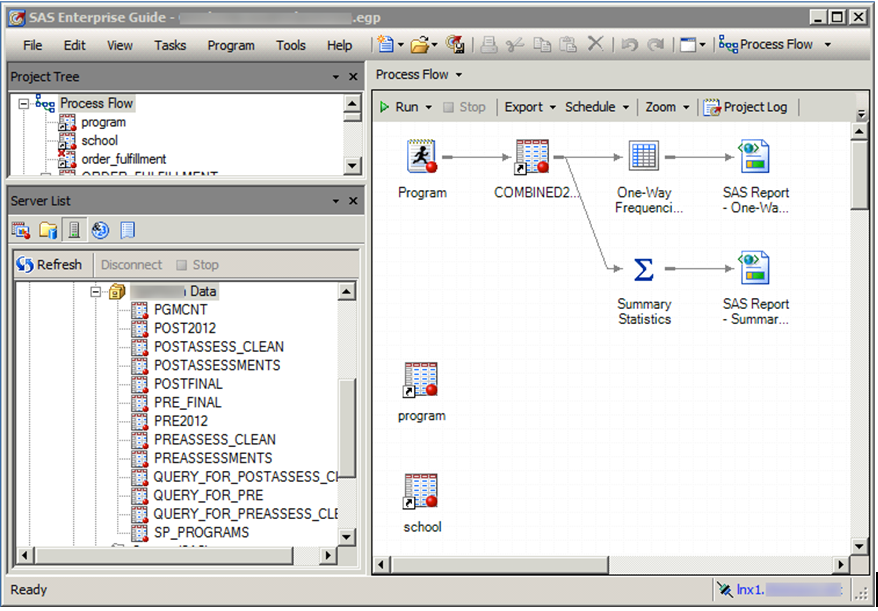
Task: Select the lowercase program dataset node
Action: [421, 380]
